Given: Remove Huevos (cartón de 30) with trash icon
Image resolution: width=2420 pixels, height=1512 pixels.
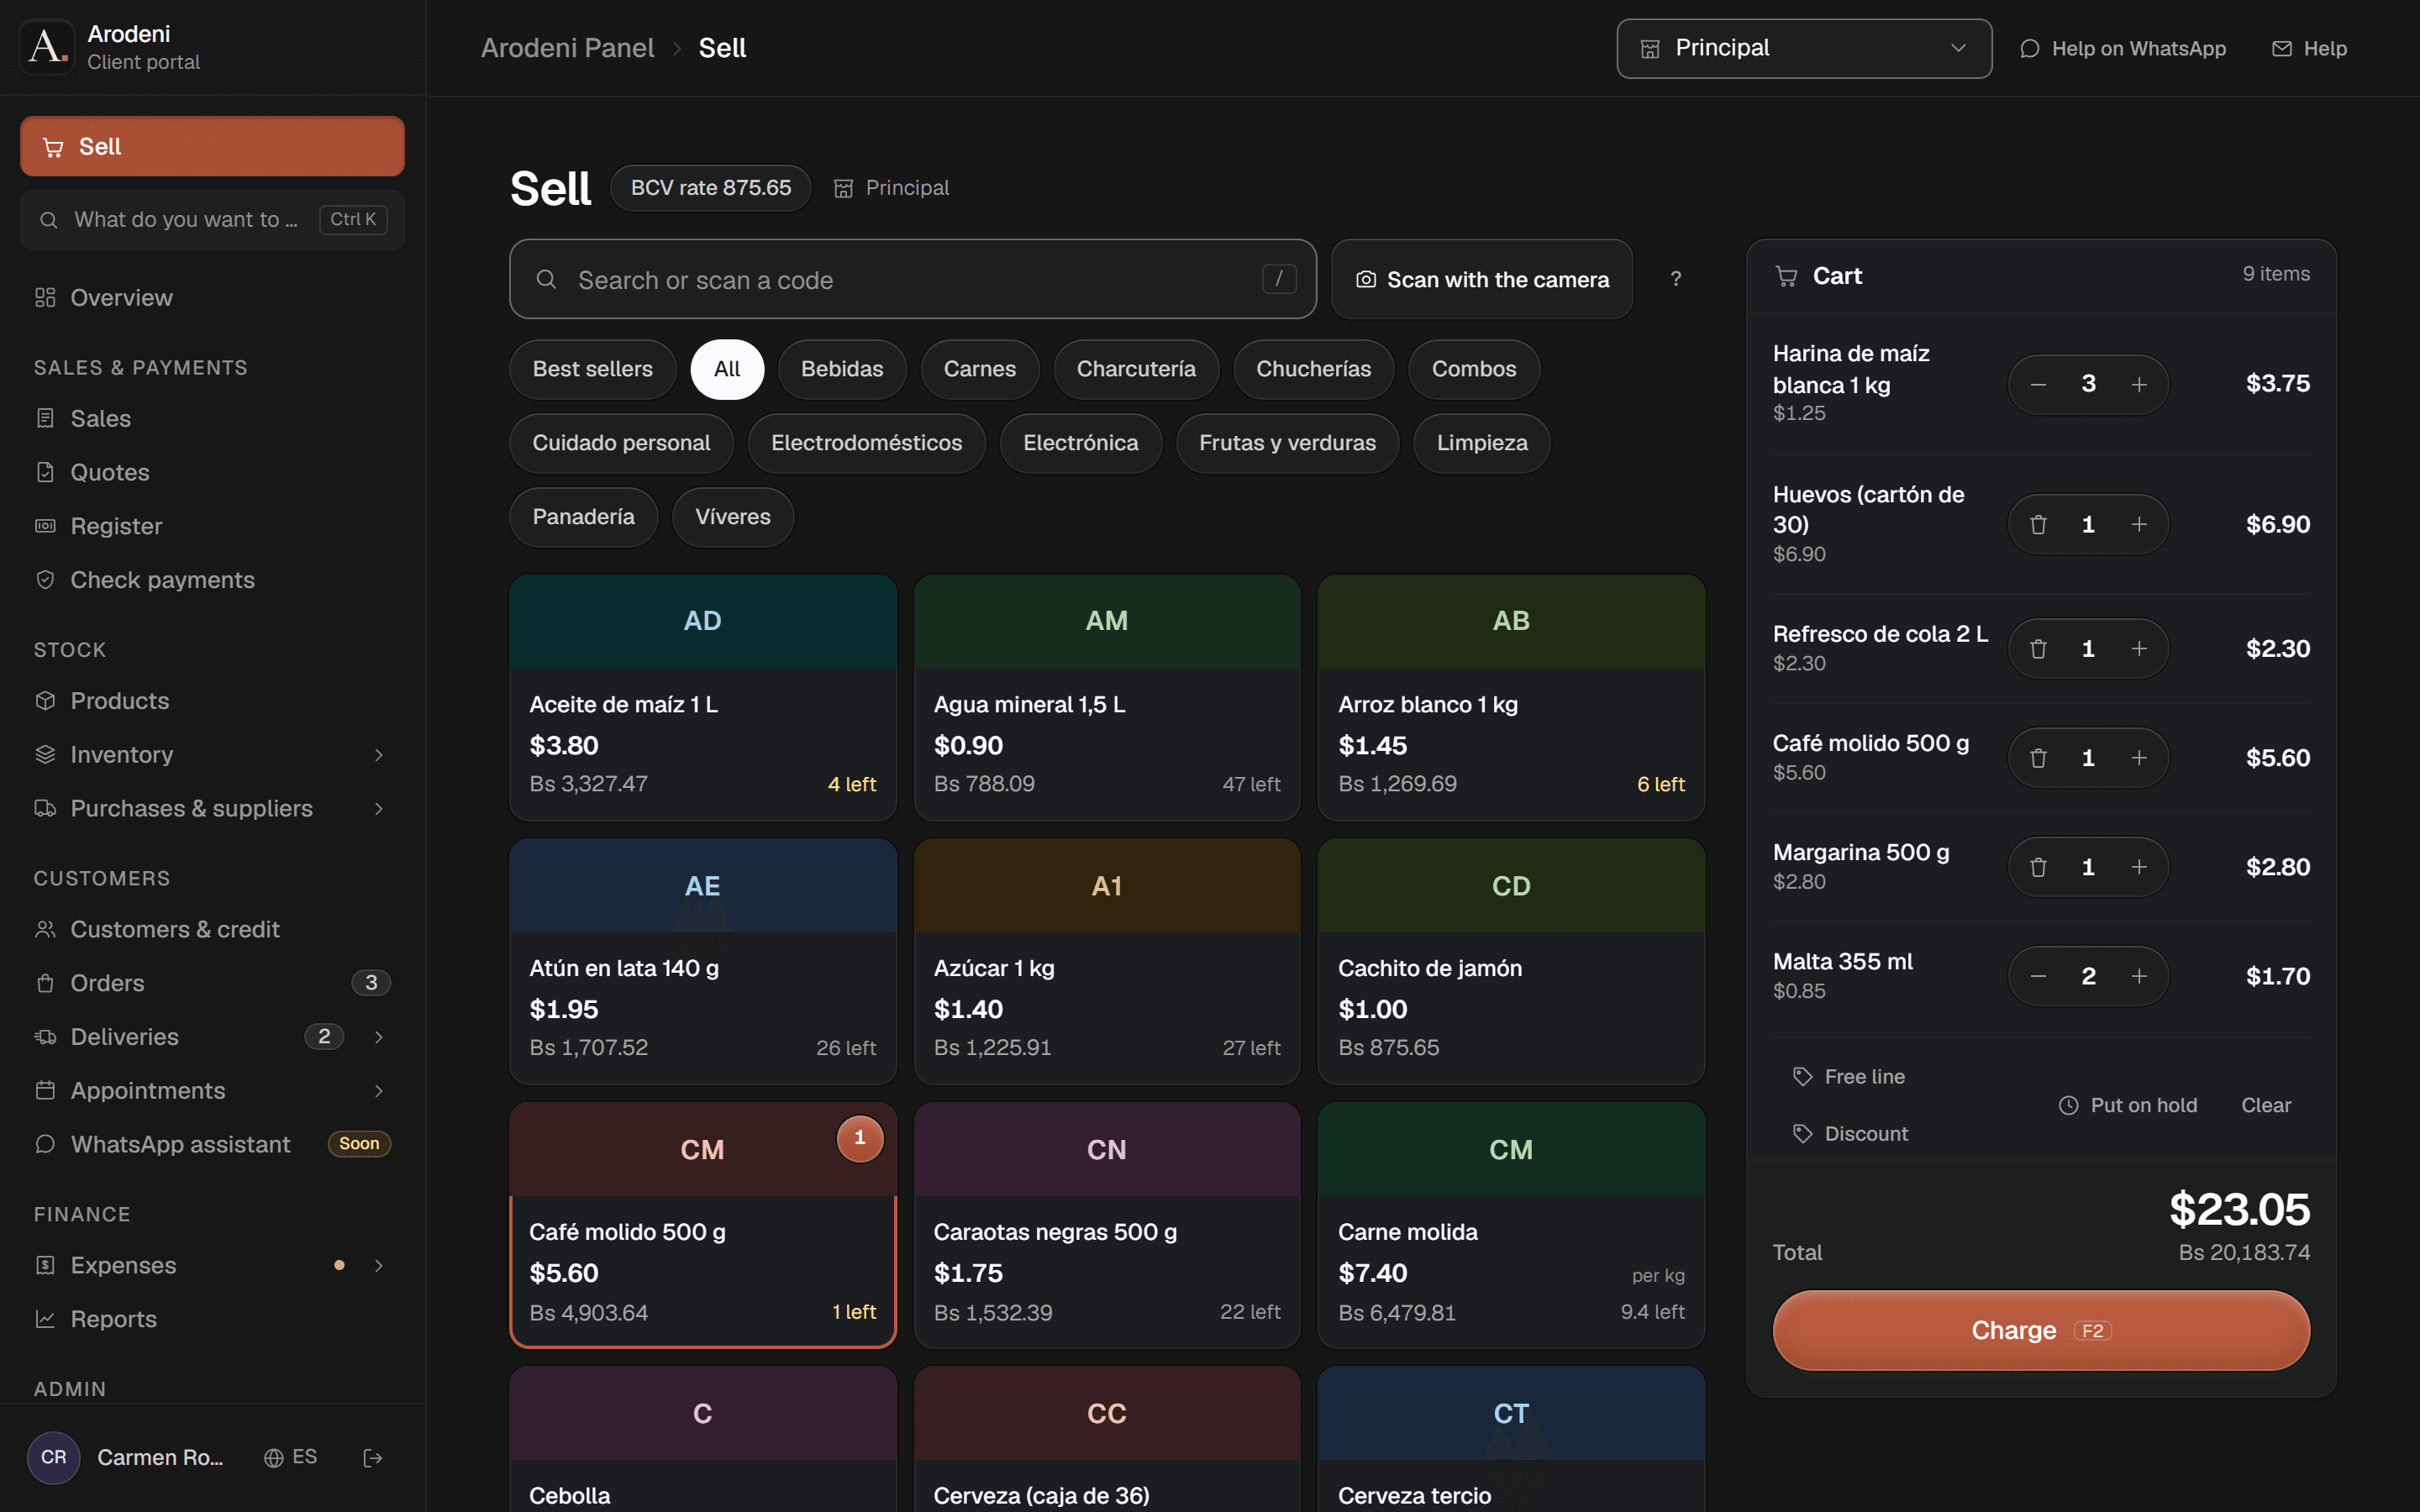Looking at the screenshot, I should click(x=2038, y=524).
